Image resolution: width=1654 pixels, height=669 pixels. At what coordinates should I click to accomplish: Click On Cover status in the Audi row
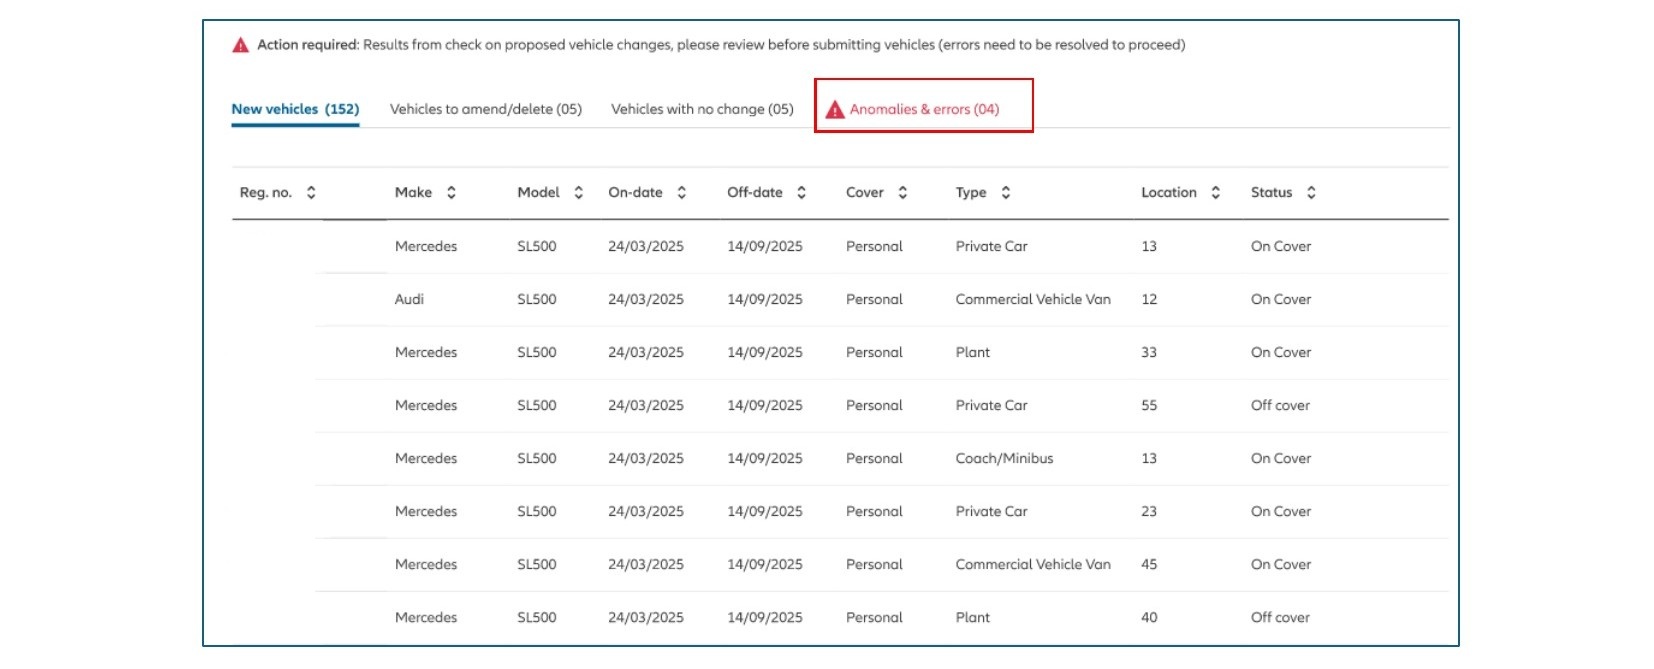point(1281,299)
